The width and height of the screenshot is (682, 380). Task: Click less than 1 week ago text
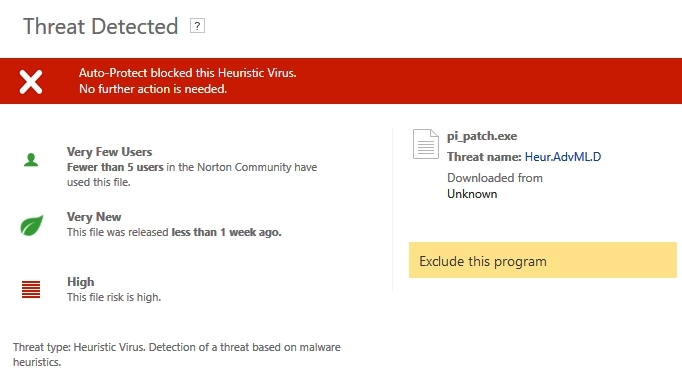[226, 232]
